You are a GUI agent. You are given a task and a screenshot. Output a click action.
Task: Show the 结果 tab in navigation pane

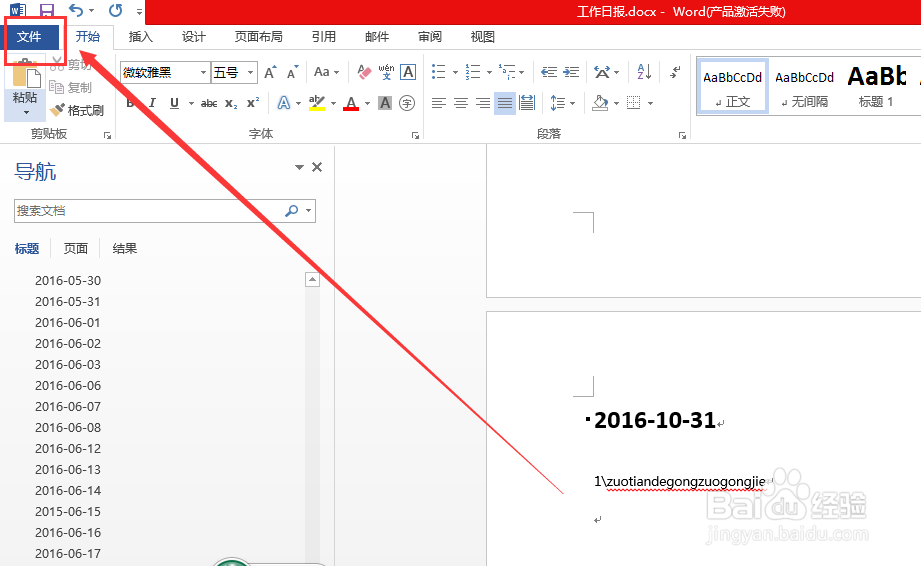click(125, 249)
